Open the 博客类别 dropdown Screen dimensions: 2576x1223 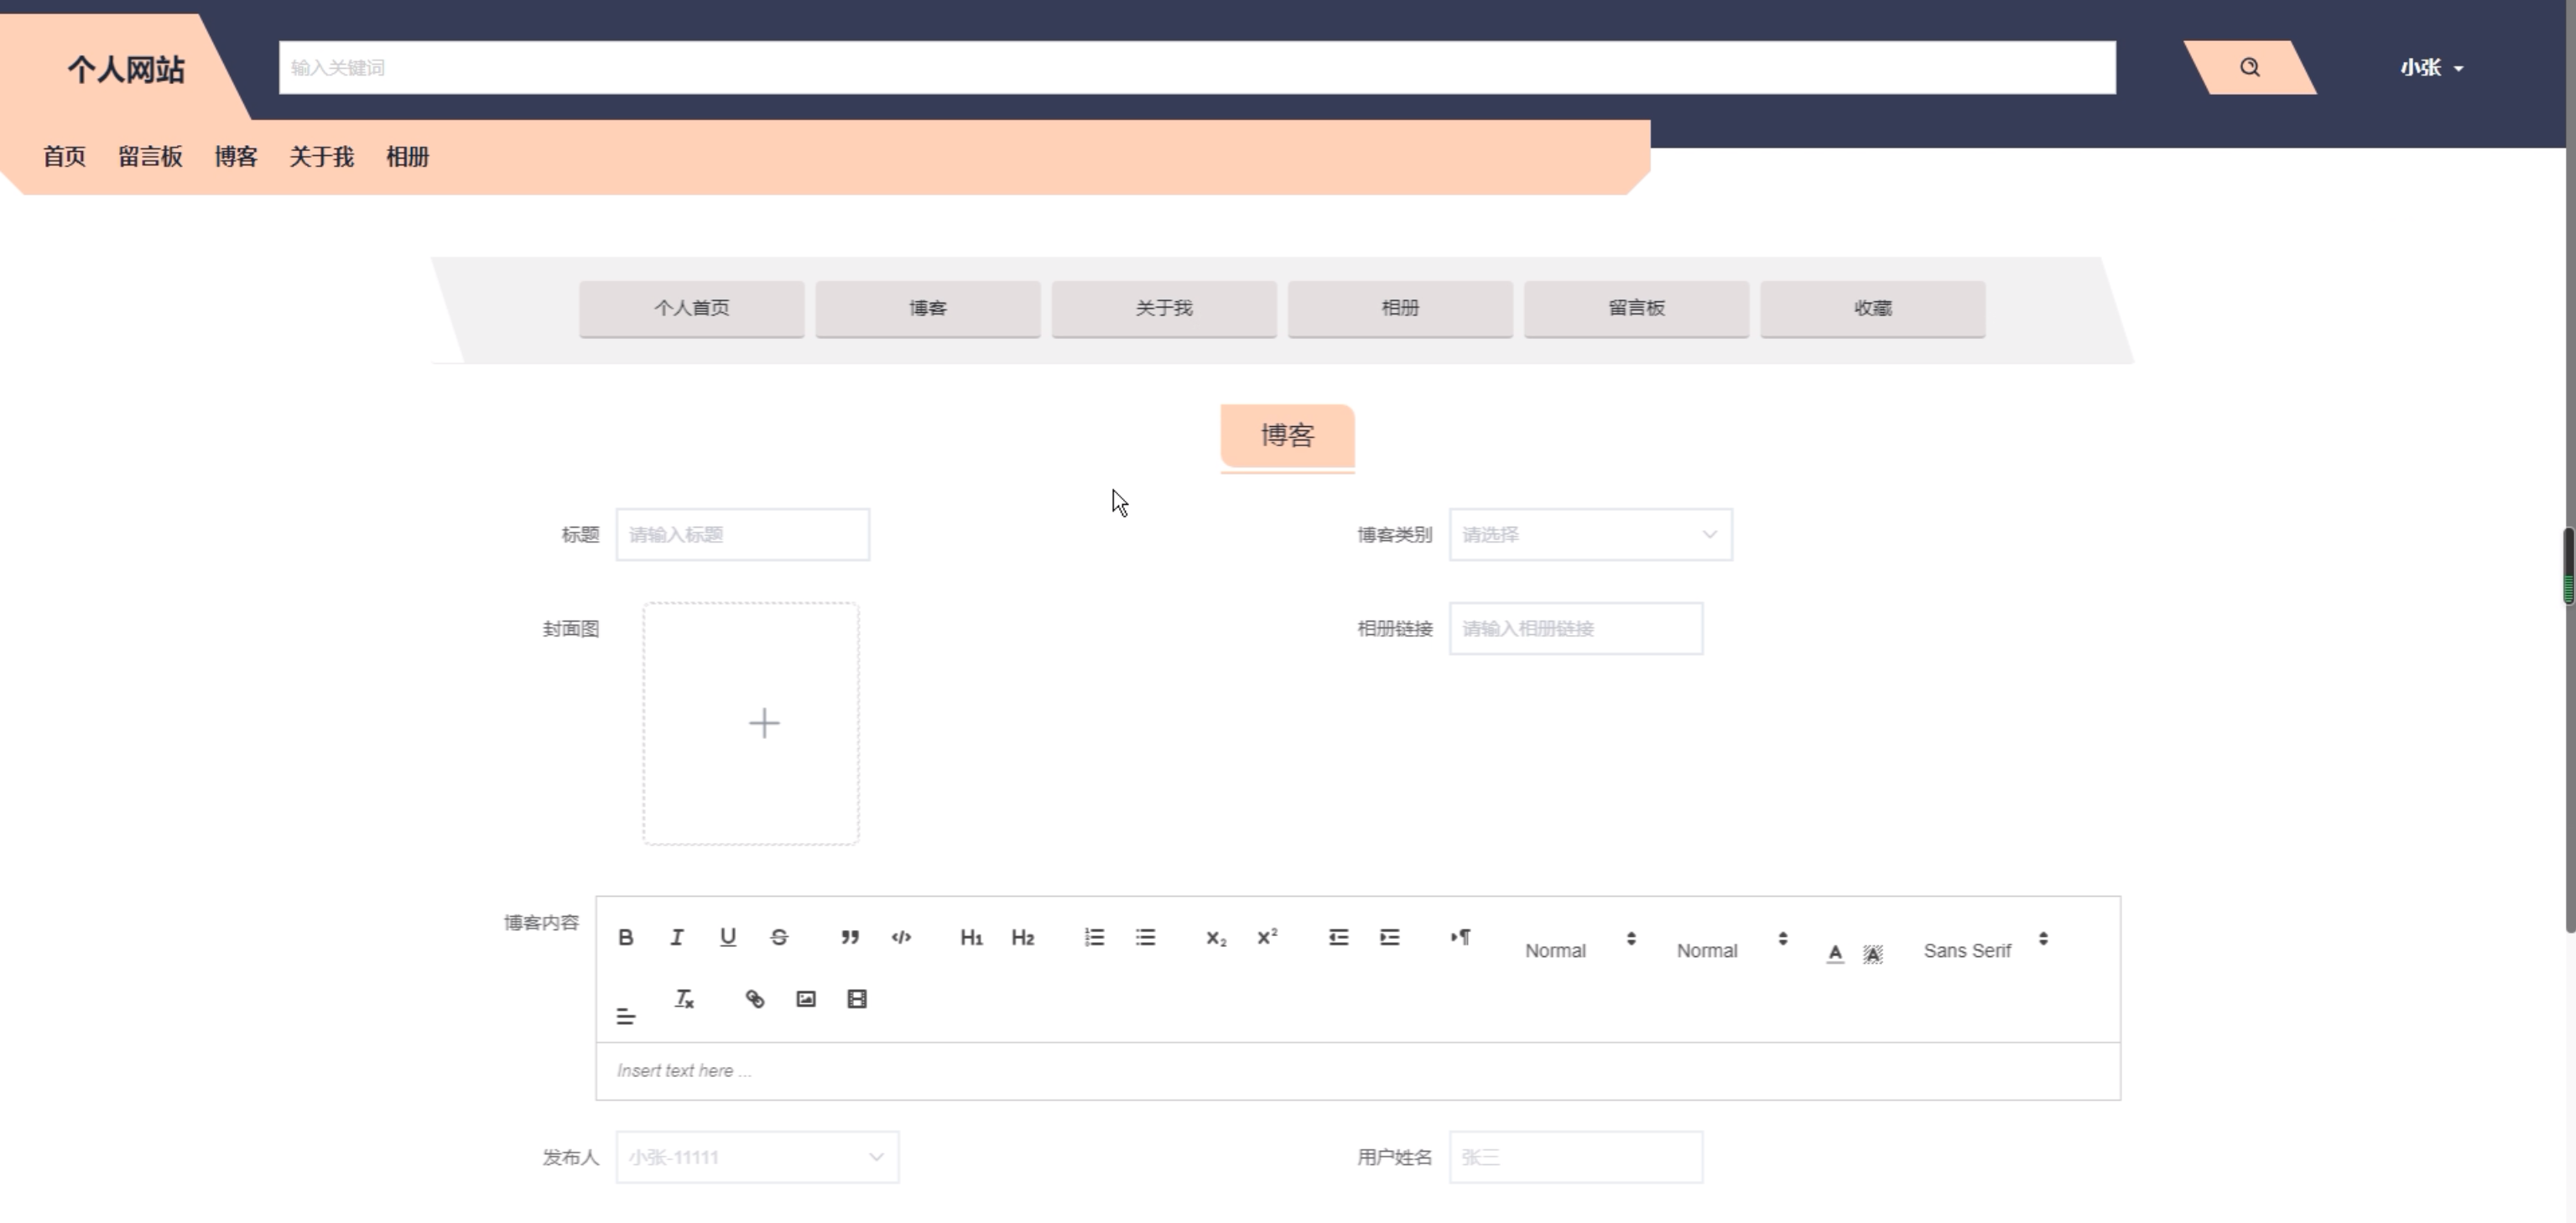pos(1590,535)
